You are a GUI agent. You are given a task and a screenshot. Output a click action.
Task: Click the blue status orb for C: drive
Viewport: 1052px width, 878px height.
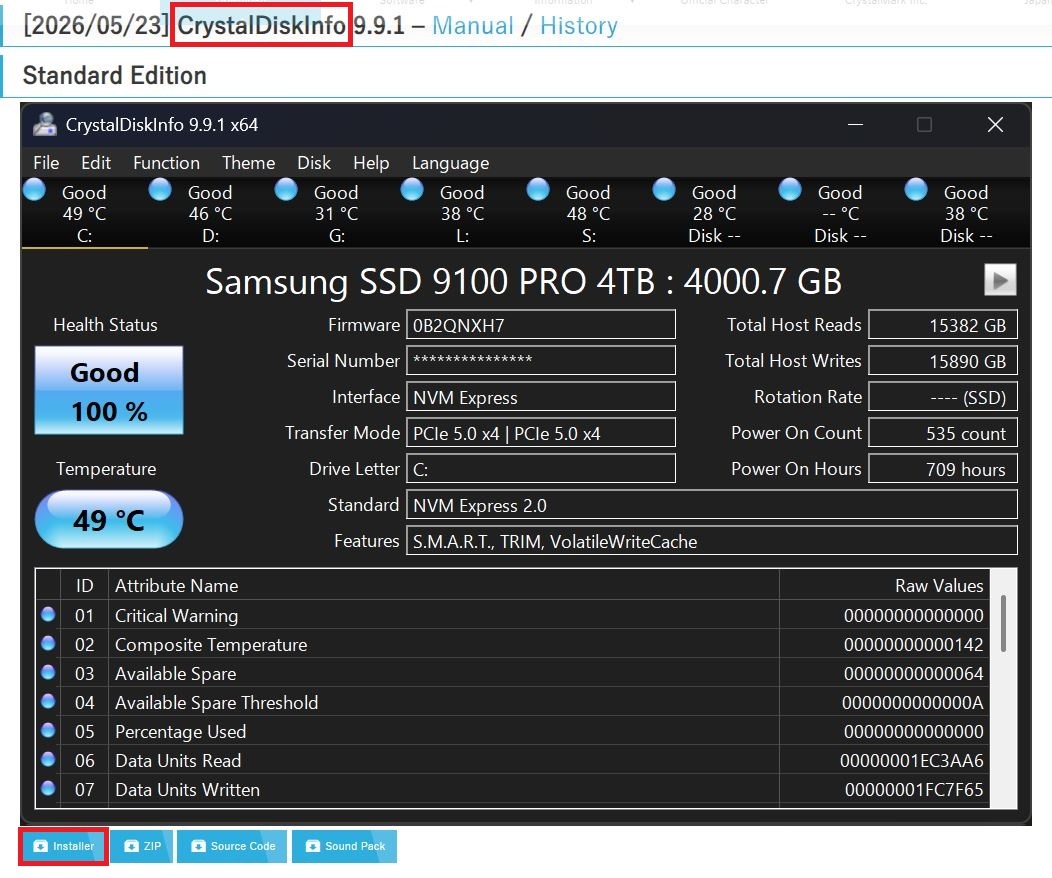(x=34, y=190)
